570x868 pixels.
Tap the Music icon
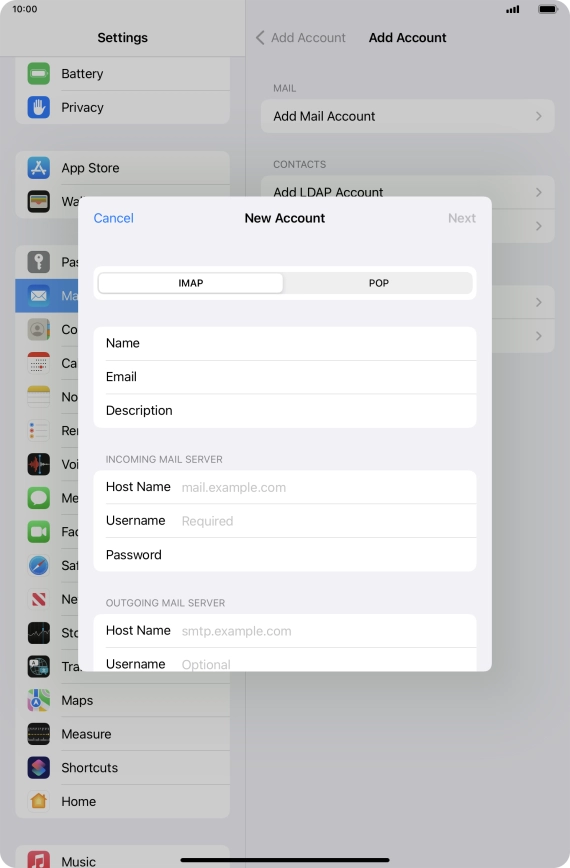[x=39, y=861]
